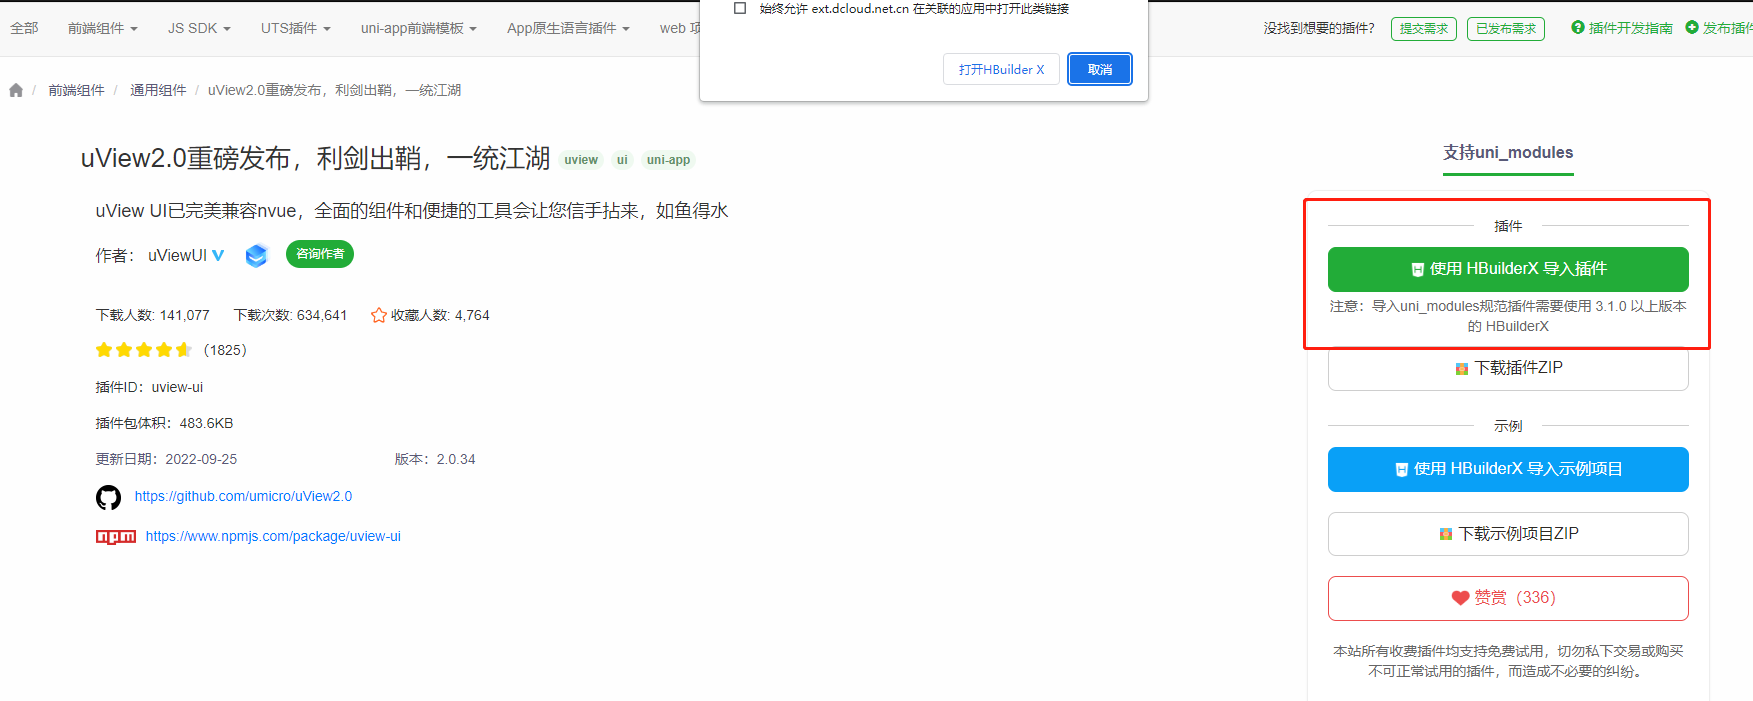The height and width of the screenshot is (701, 1753).
Task: Click the 插件开发指南 question icon link
Action: pos(1621,28)
